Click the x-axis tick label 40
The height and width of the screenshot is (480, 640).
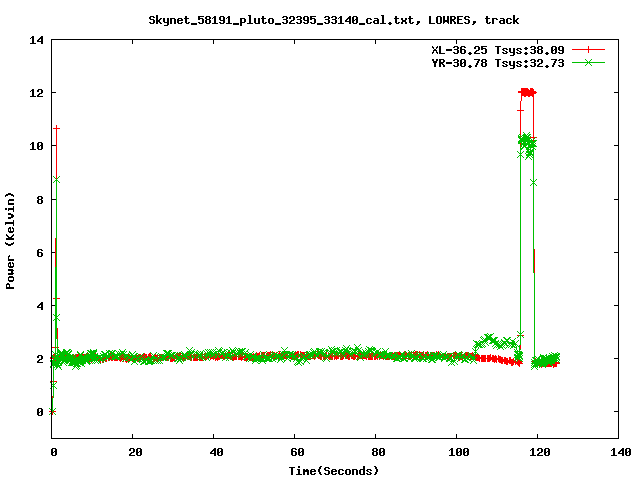pyautogui.click(x=216, y=452)
